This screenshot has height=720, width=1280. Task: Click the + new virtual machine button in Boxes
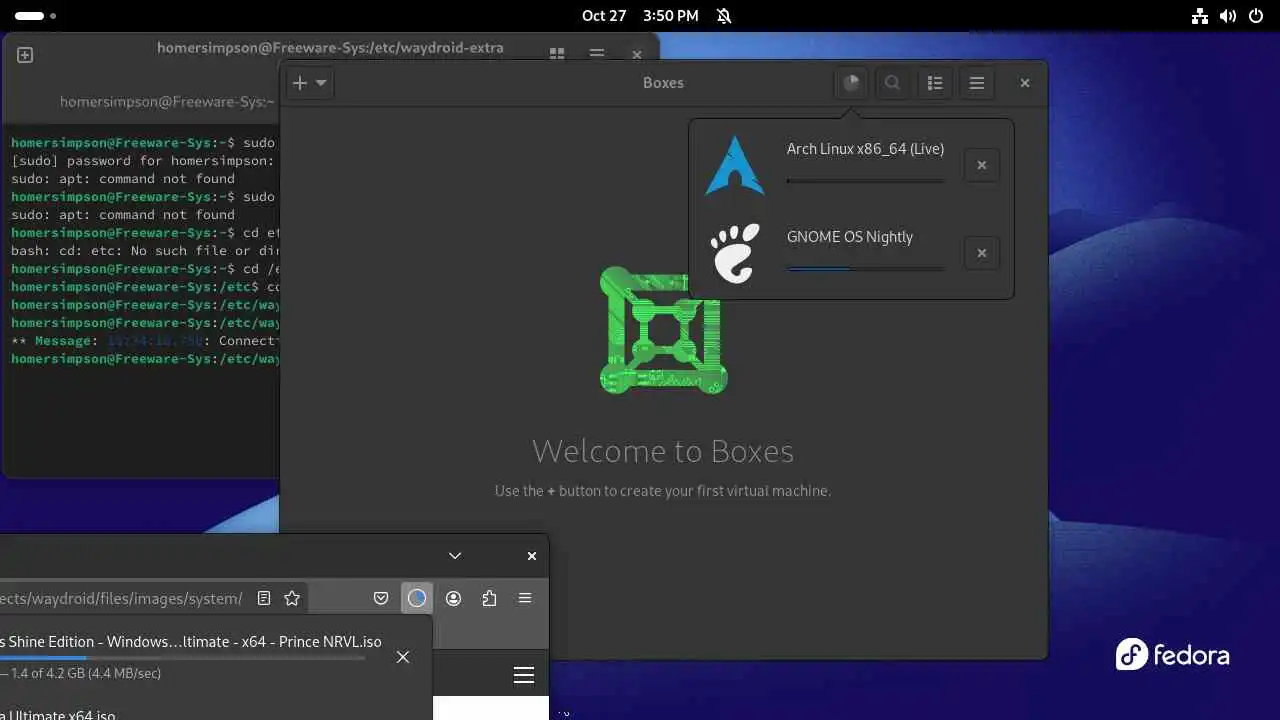pyautogui.click(x=299, y=83)
